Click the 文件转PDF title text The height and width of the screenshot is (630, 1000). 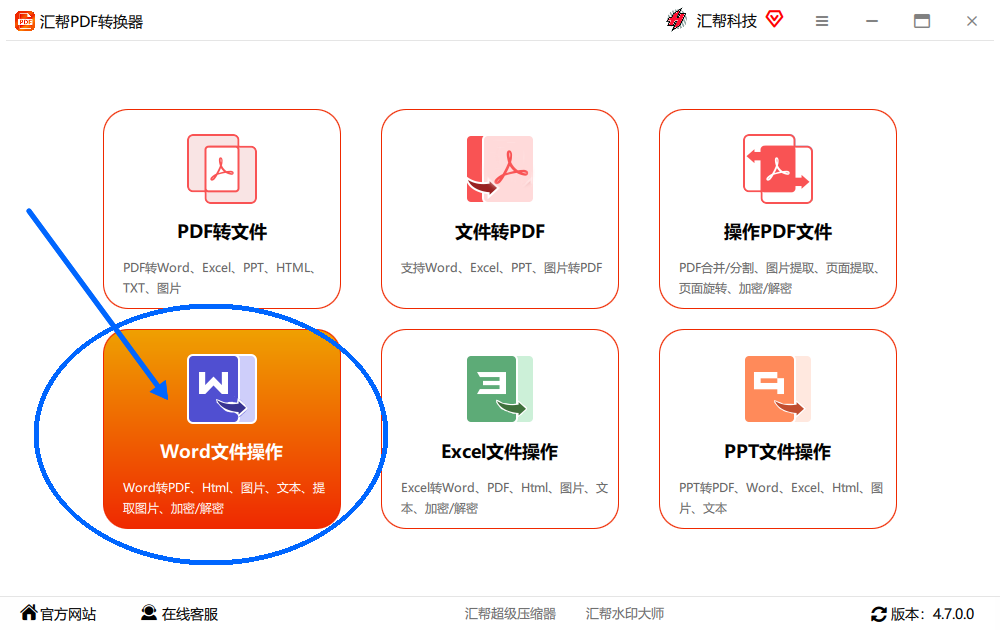500,231
